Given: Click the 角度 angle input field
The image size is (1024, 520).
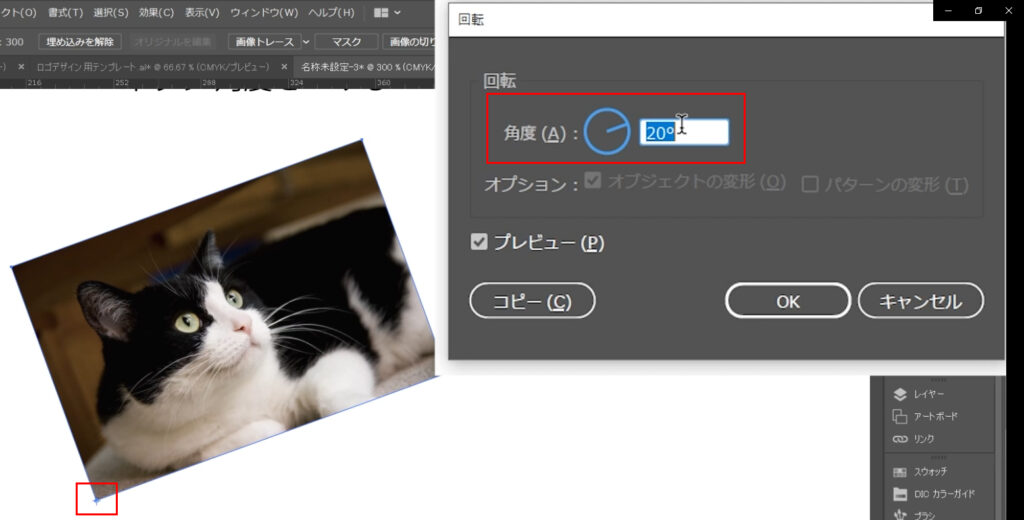Looking at the screenshot, I should click(684, 133).
